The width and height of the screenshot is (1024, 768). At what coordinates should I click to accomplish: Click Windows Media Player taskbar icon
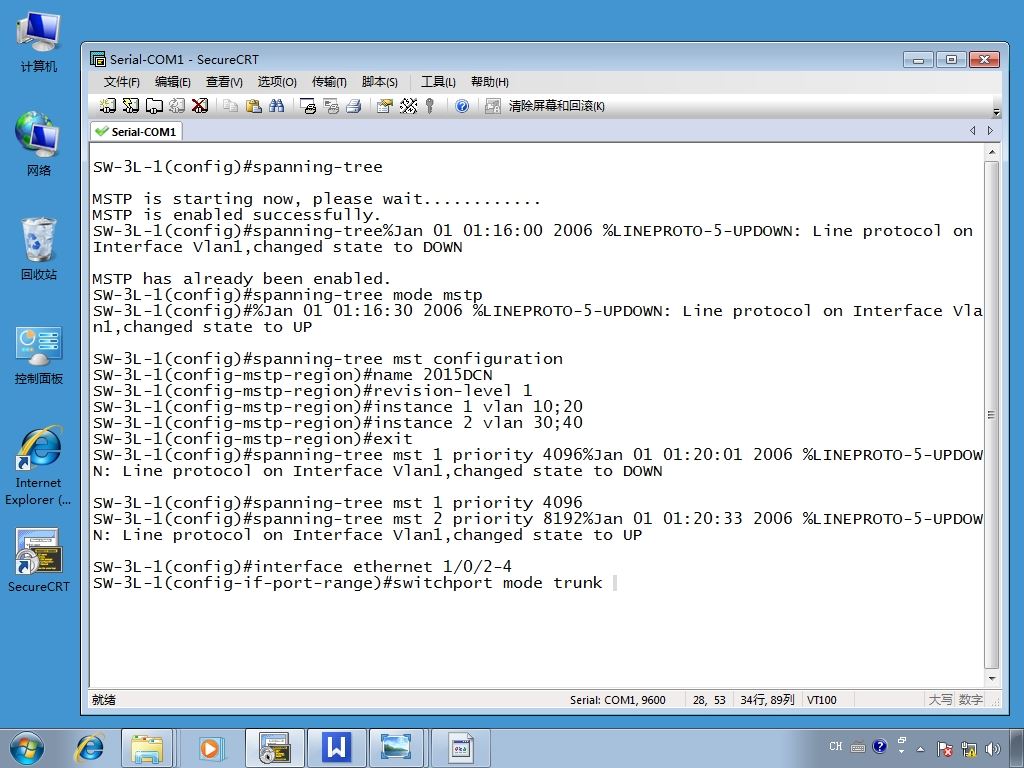pos(210,748)
